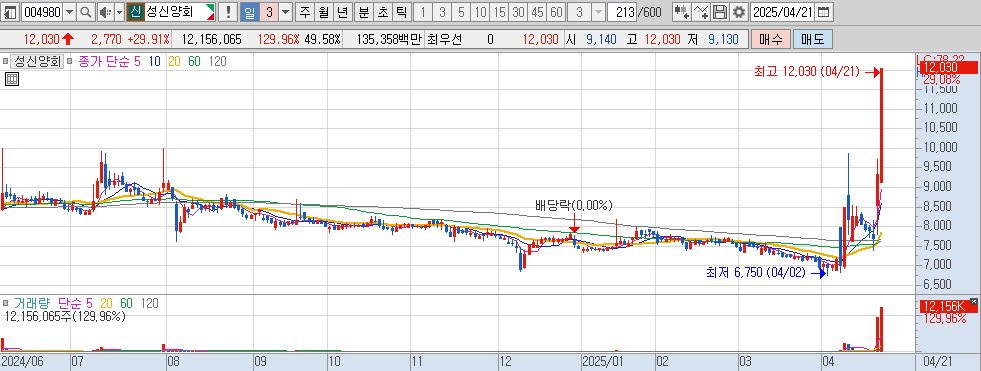The height and width of the screenshot is (371, 981).
Task: Select the 주 weekly chart button
Action: click(x=305, y=12)
